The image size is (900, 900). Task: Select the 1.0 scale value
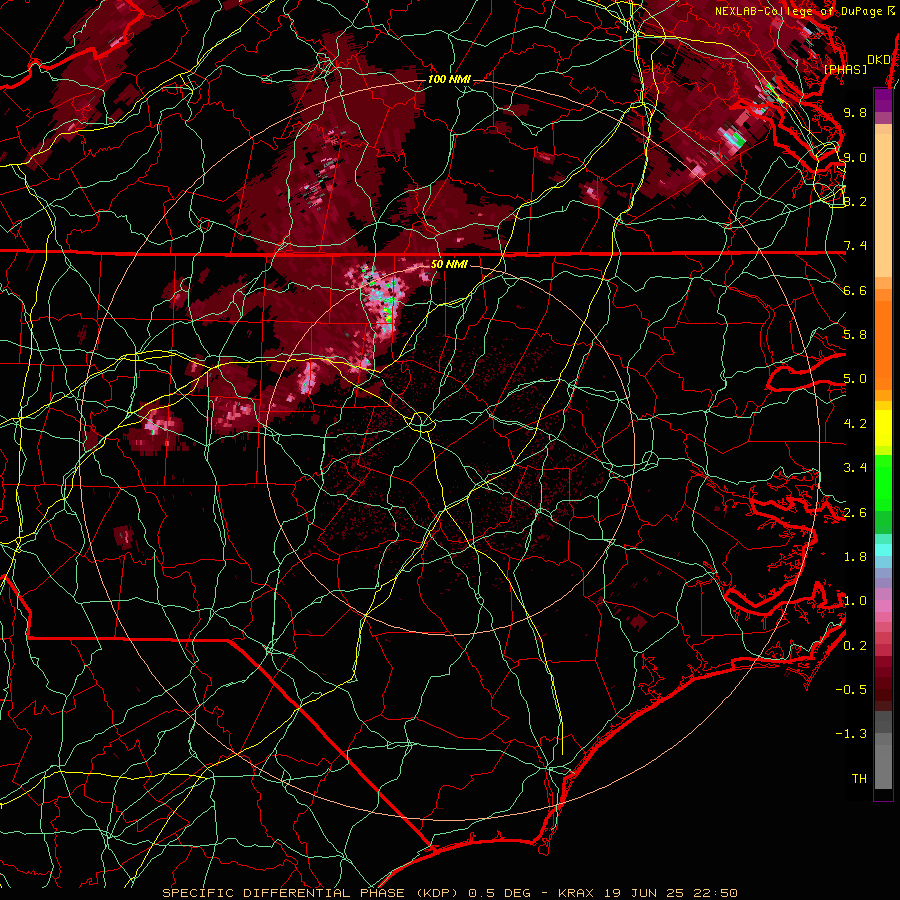[x=855, y=601]
